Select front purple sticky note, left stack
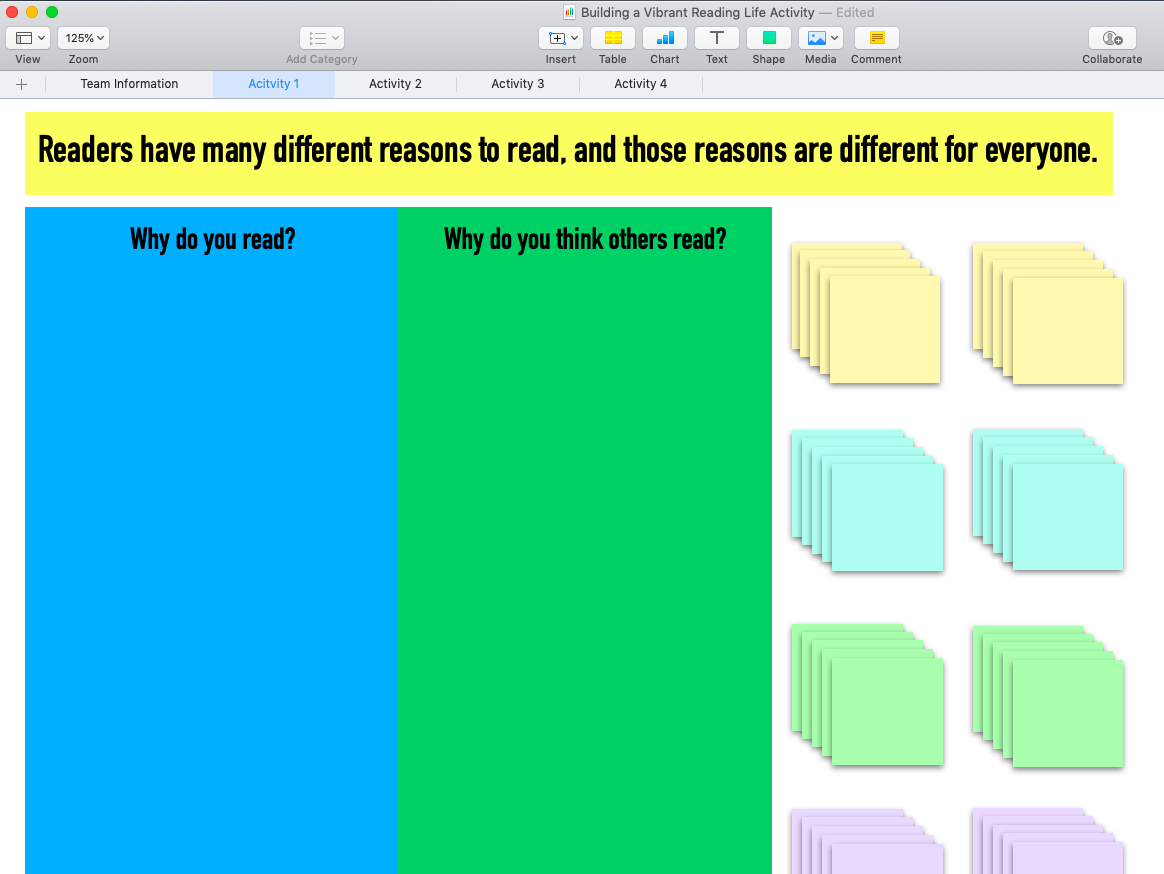The height and width of the screenshot is (874, 1164). [887, 859]
